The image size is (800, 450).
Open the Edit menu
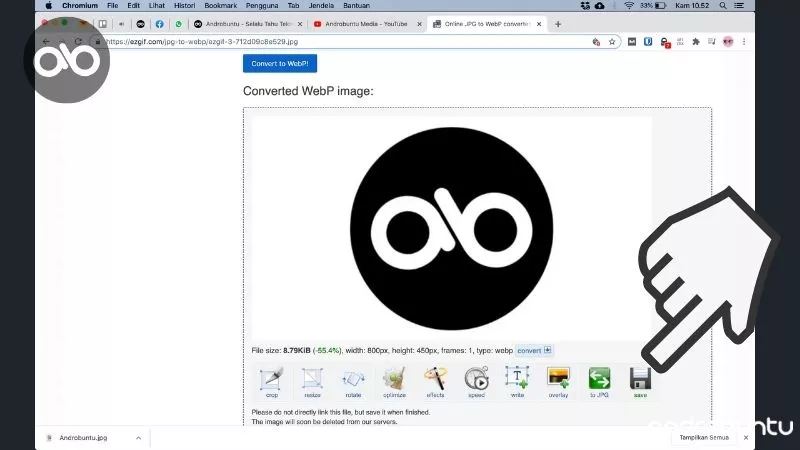(x=134, y=6)
